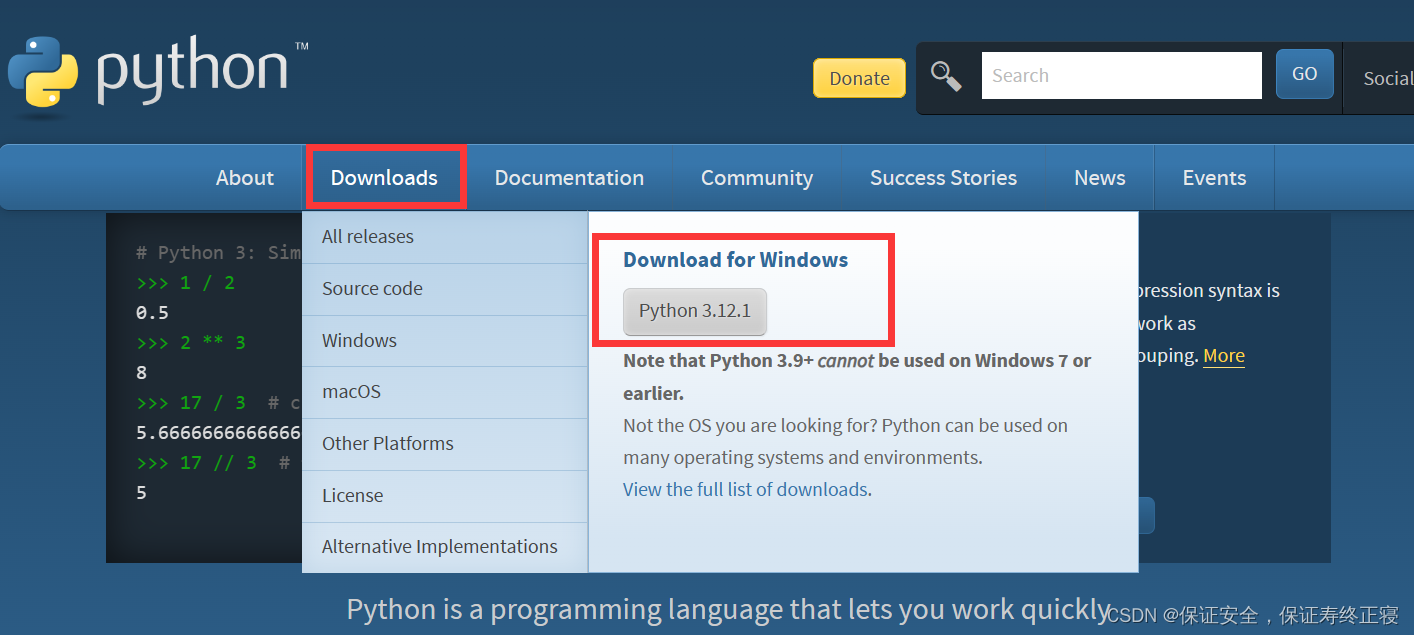1414x635 pixels.
Task: Focus the Search input field
Action: (x=1121, y=76)
